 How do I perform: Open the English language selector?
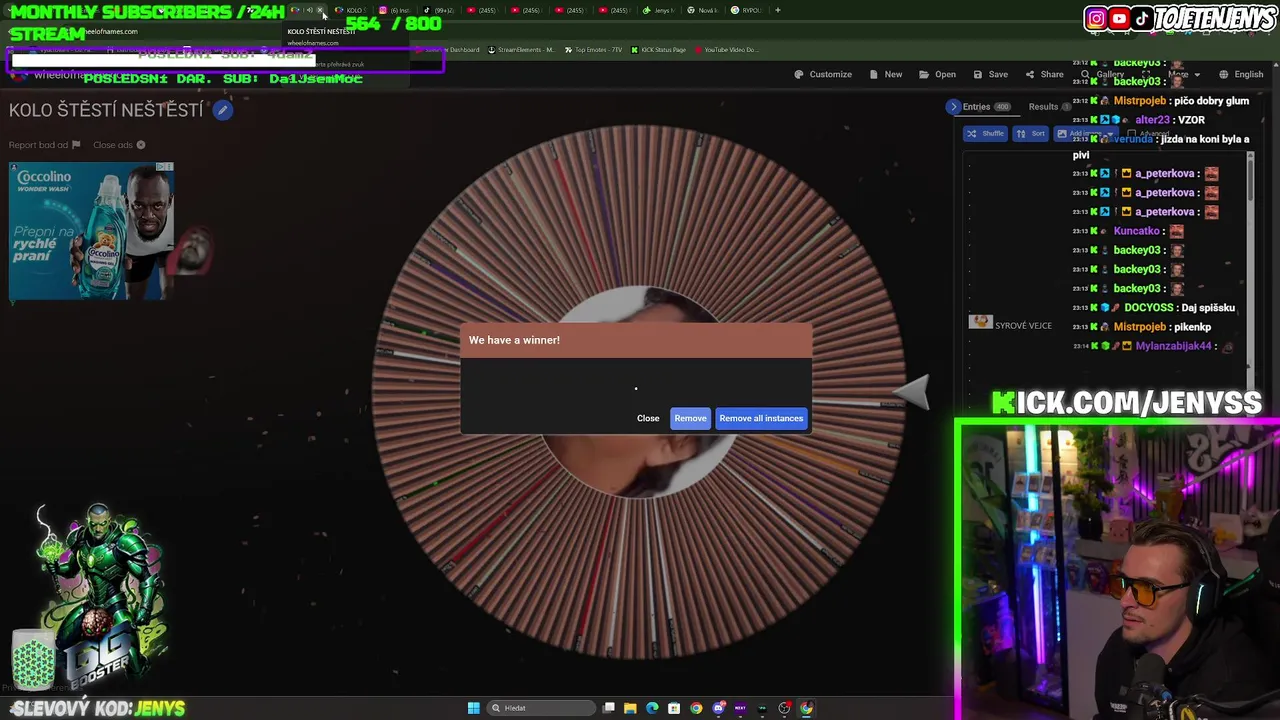click(1241, 74)
